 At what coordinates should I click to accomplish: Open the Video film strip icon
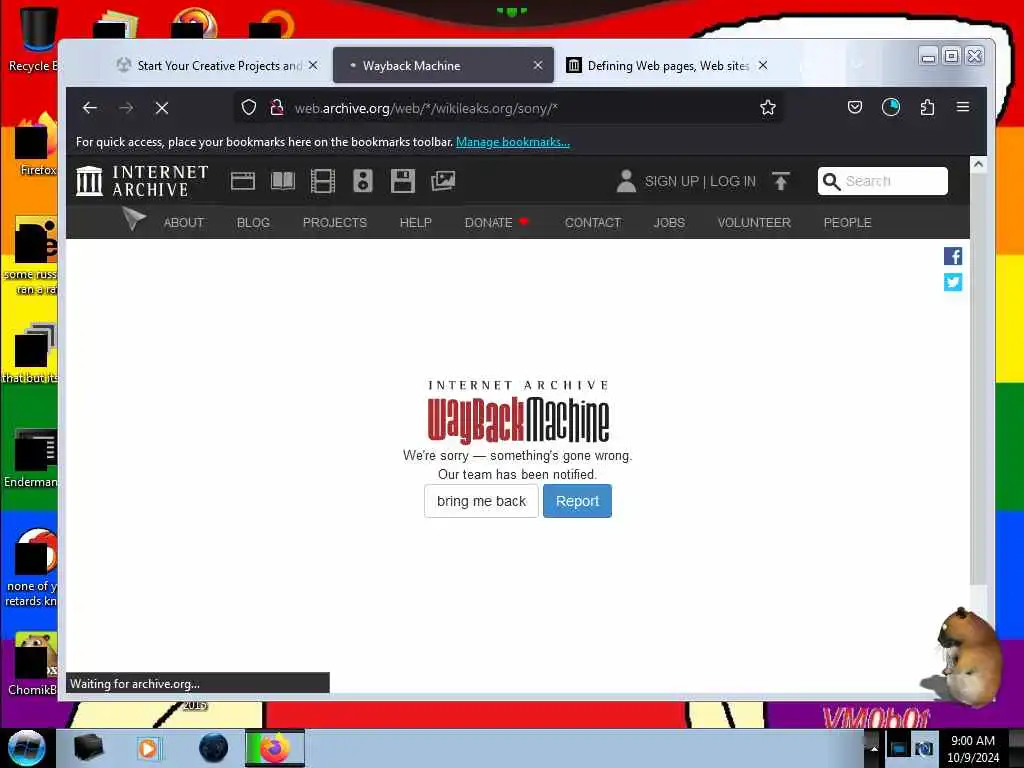point(323,181)
